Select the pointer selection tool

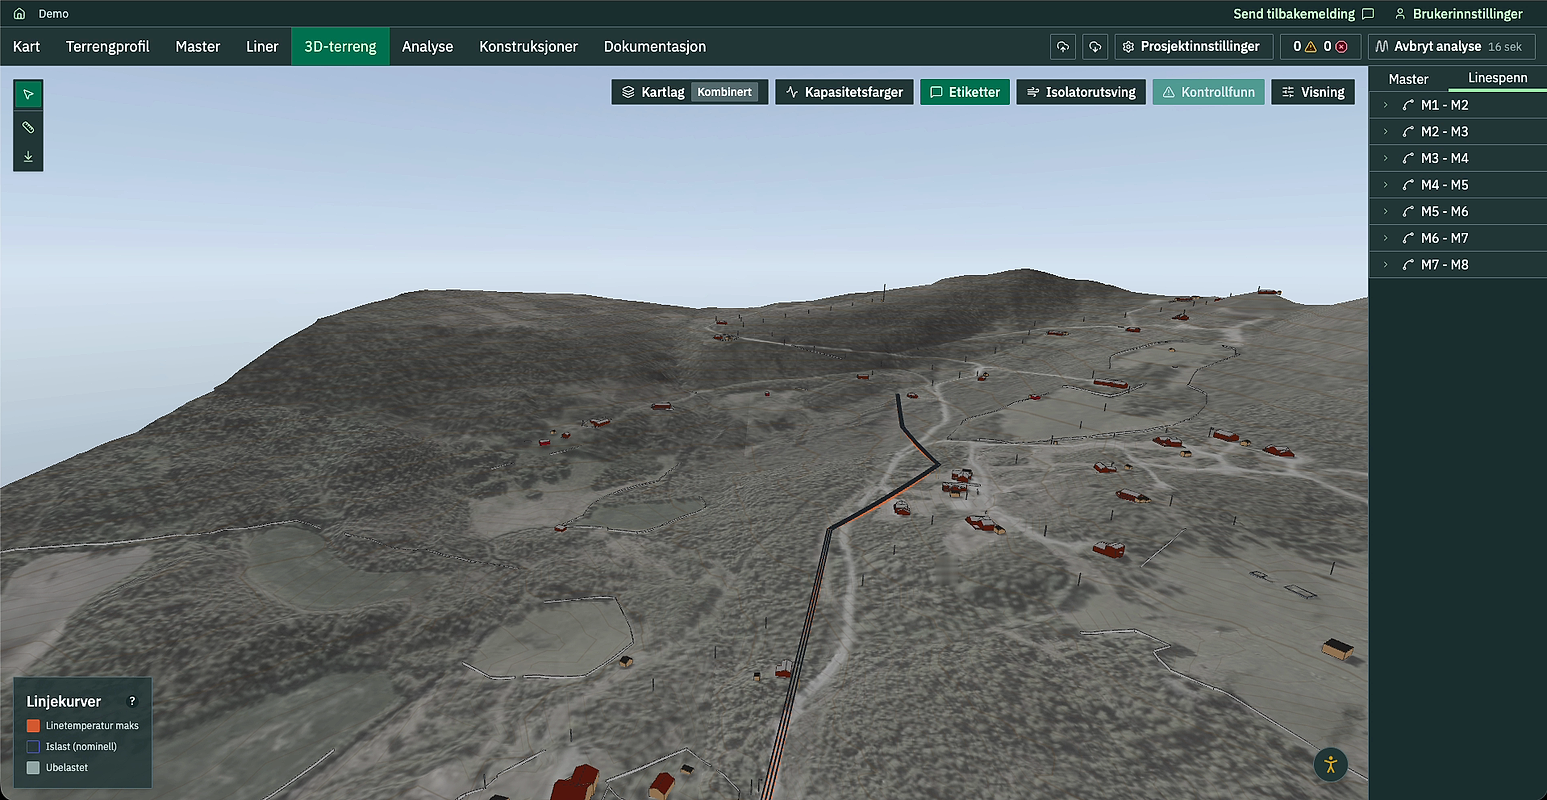[28, 94]
